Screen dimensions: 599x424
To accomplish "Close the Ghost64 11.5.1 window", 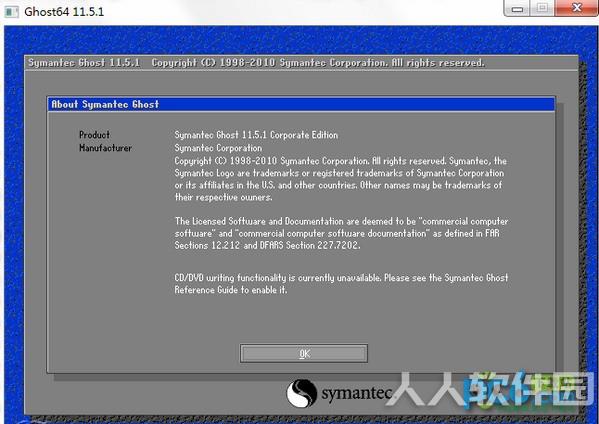I will pyautogui.click(x=577, y=8).
